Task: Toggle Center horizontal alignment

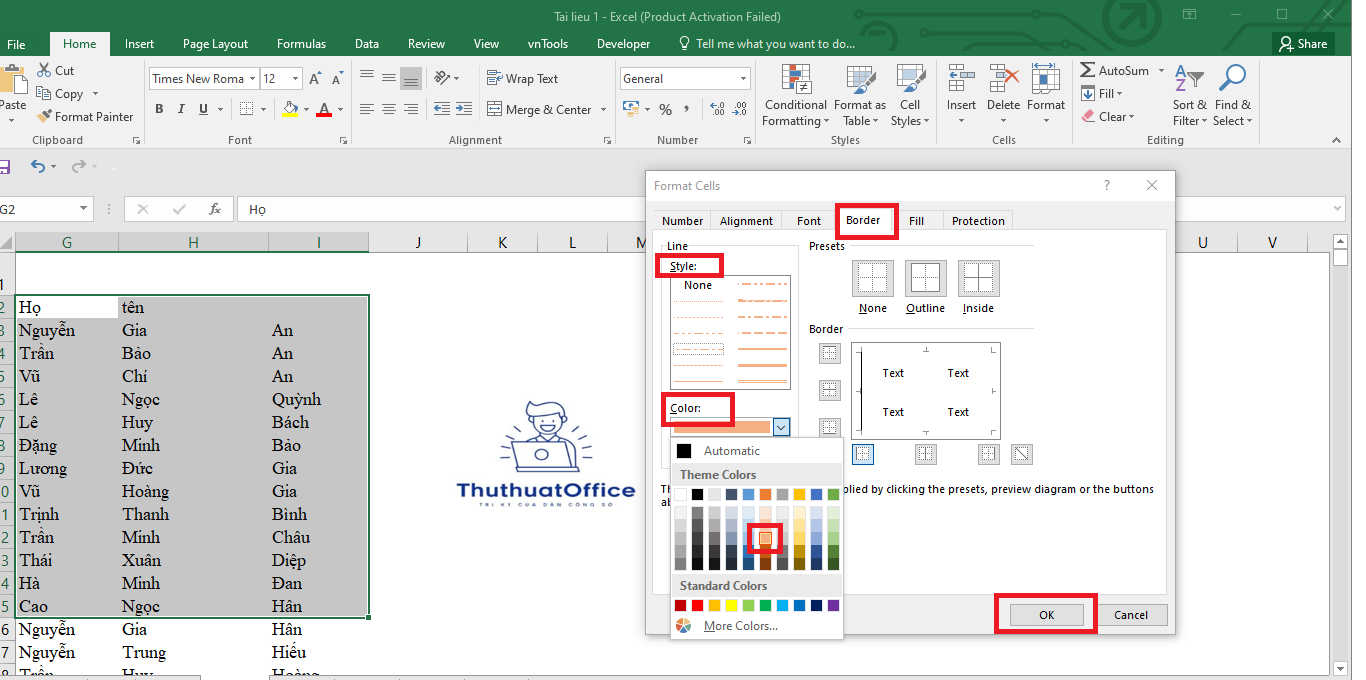Action: (389, 109)
